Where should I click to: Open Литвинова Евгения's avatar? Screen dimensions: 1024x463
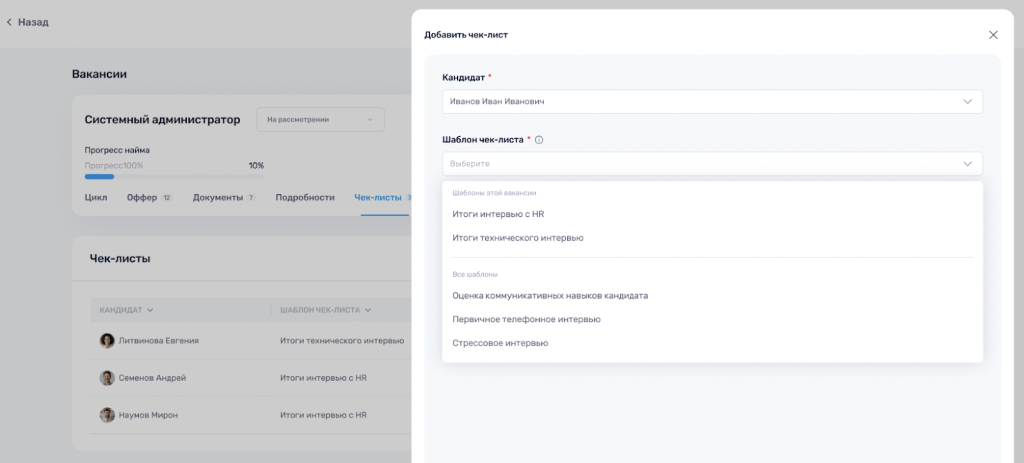pos(107,340)
